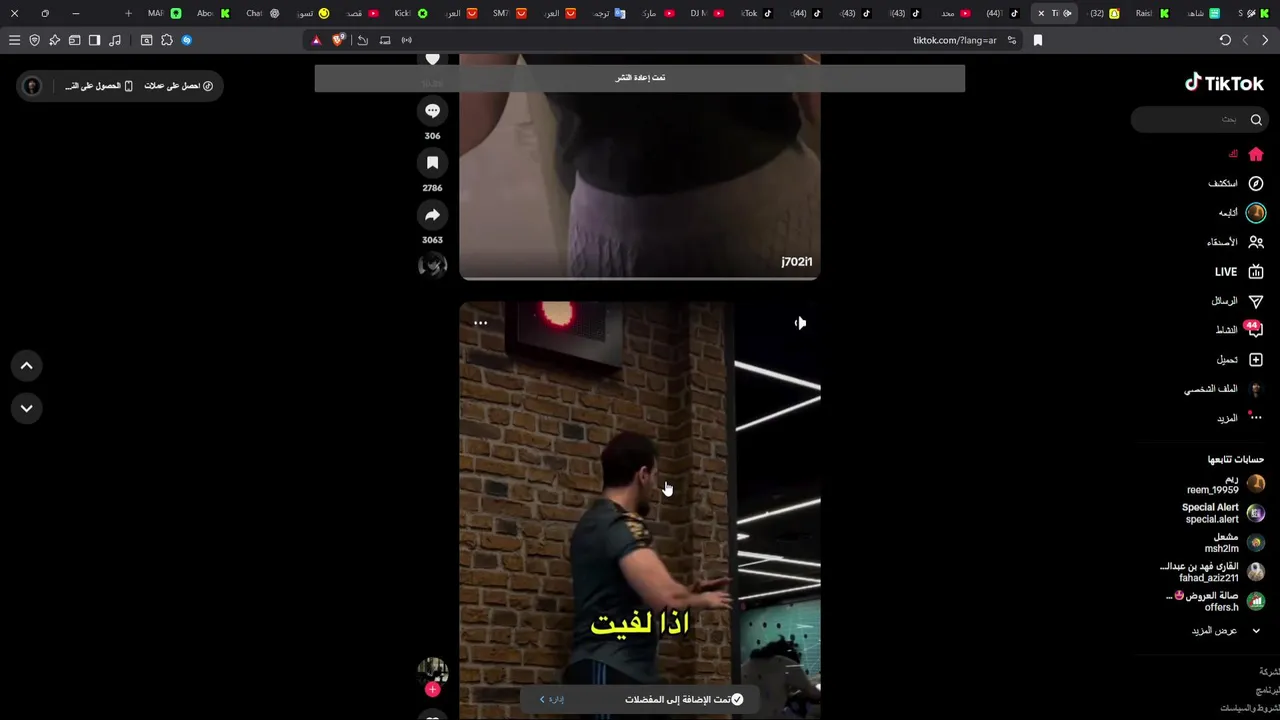Screen dimensions: 1280x720
Task: Go back with the browser left arrow
Action: click(x=1245, y=40)
